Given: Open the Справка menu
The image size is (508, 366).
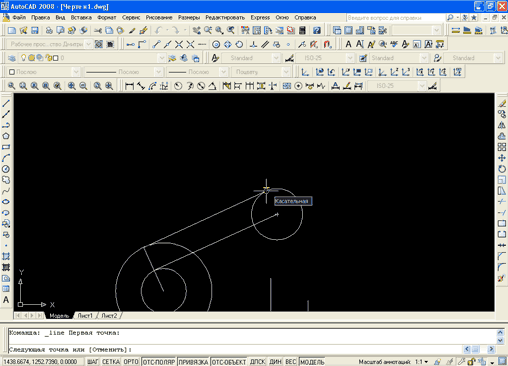Looking at the screenshot, I should 305,17.
